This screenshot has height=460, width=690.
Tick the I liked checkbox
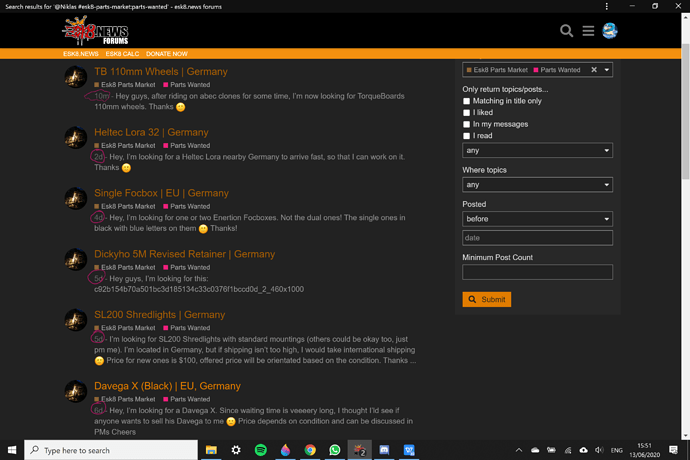click(x=467, y=113)
